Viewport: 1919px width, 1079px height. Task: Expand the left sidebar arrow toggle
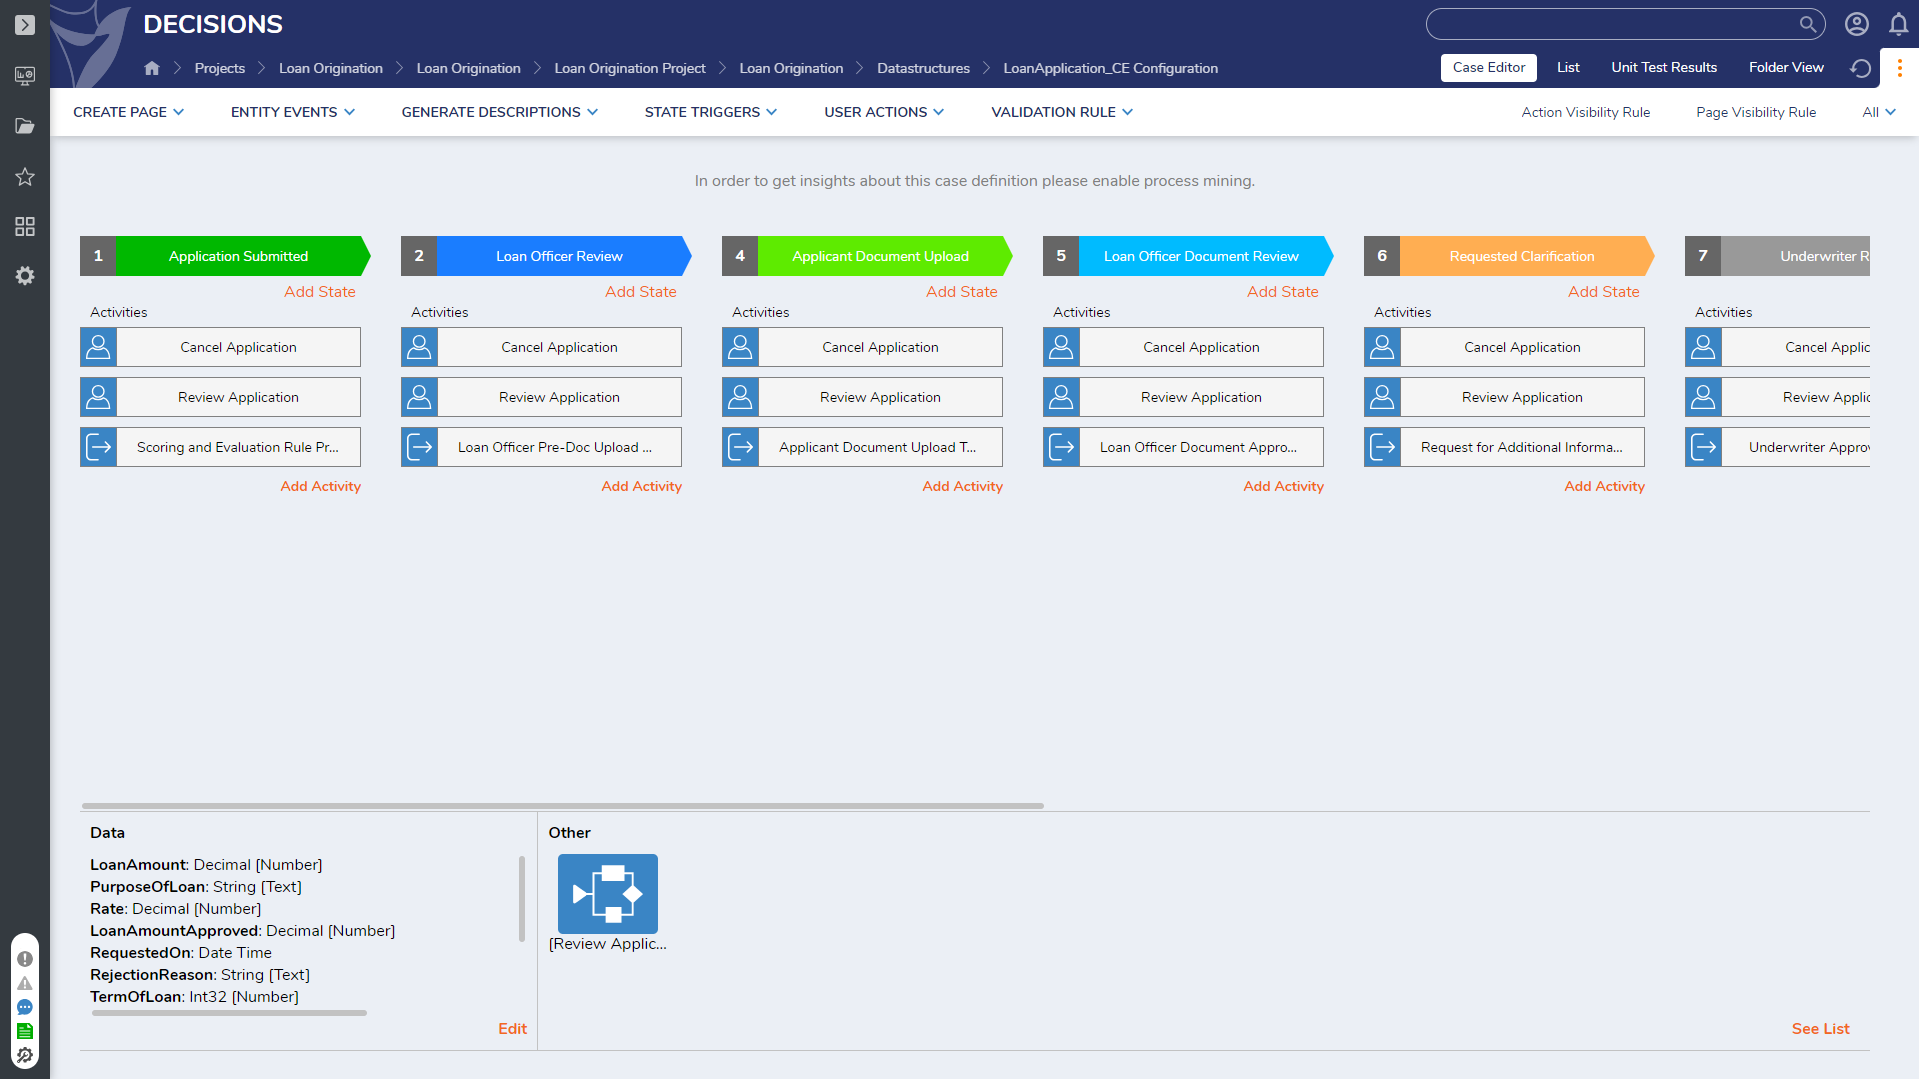[25, 25]
